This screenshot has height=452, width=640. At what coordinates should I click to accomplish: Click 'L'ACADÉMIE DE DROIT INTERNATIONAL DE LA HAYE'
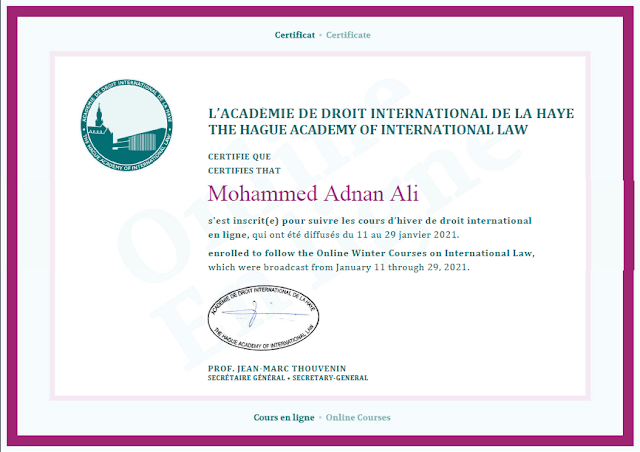[391, 113]
